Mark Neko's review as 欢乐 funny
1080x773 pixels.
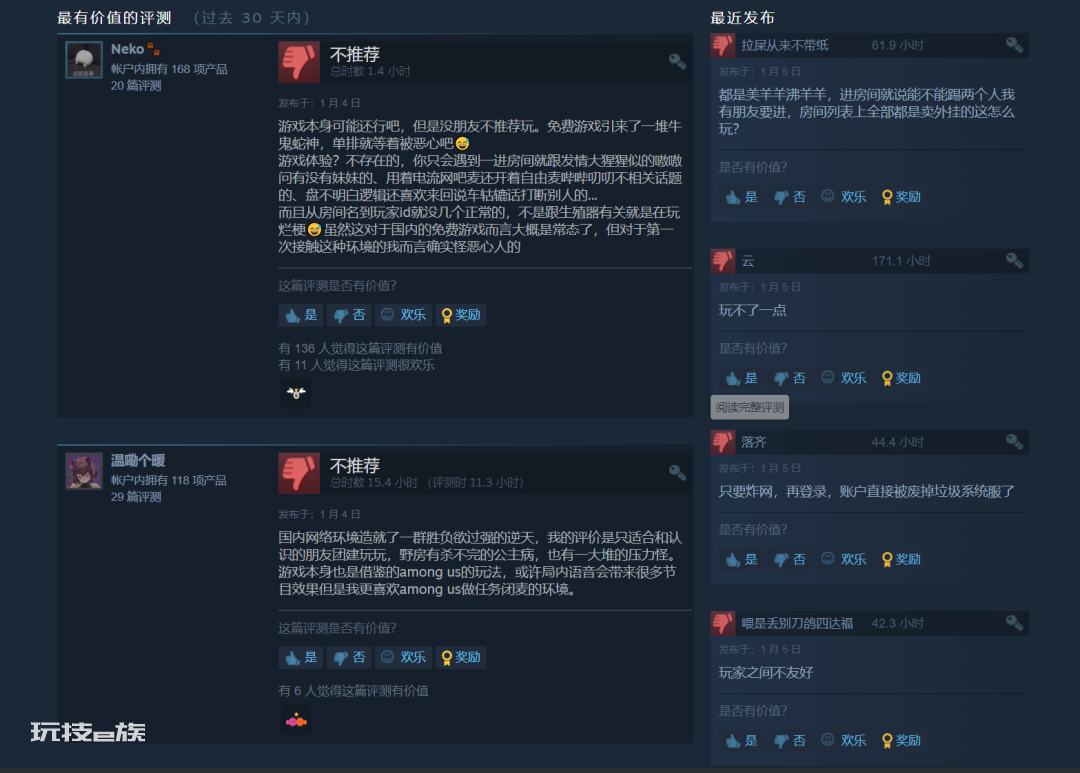pos(404,315)
